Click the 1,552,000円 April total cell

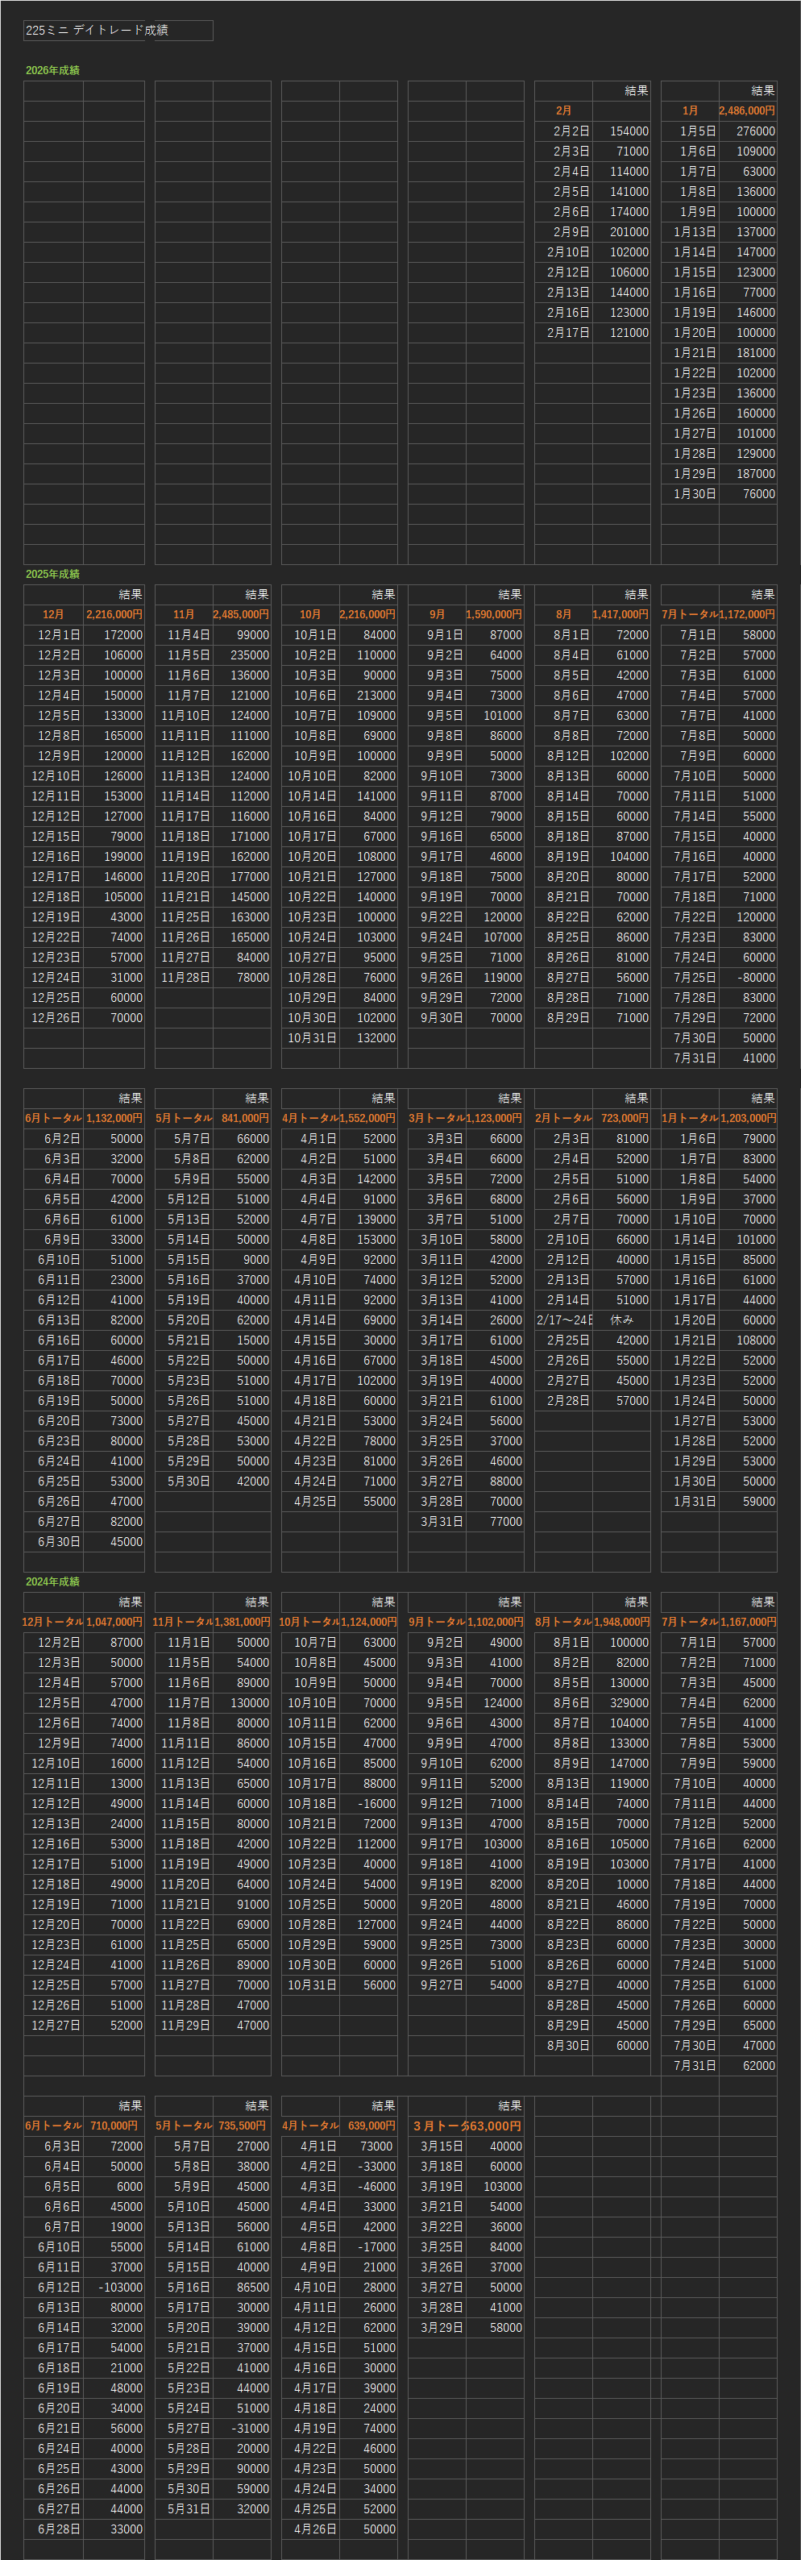click(367, 1118)
